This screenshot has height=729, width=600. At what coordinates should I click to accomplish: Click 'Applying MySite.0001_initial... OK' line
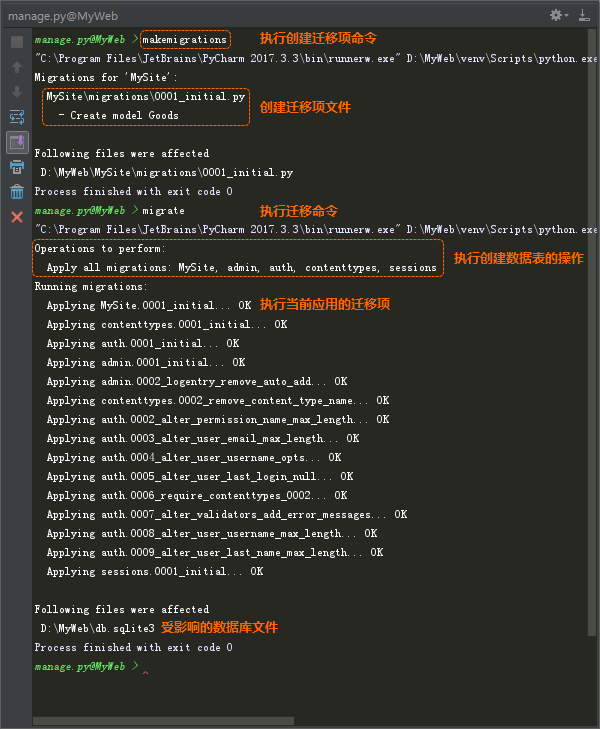coord(149,306)
